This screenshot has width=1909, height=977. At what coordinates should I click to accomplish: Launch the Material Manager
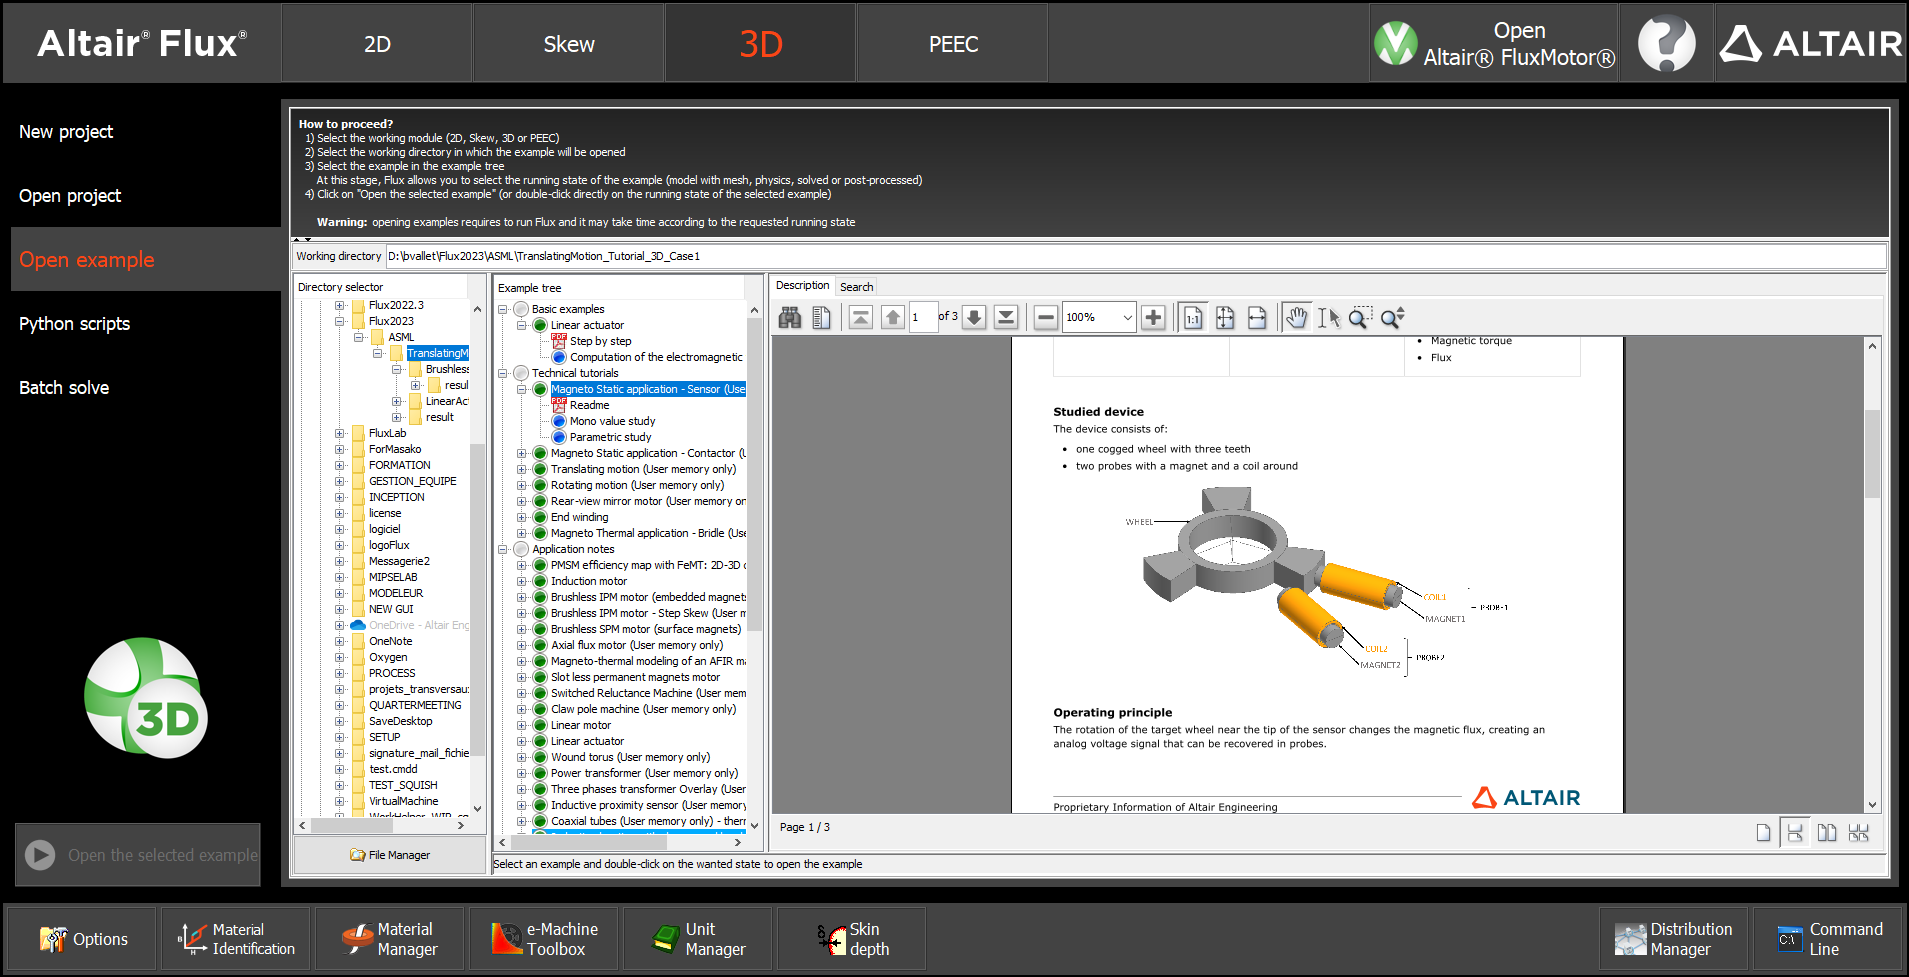(x=390, y=939)
